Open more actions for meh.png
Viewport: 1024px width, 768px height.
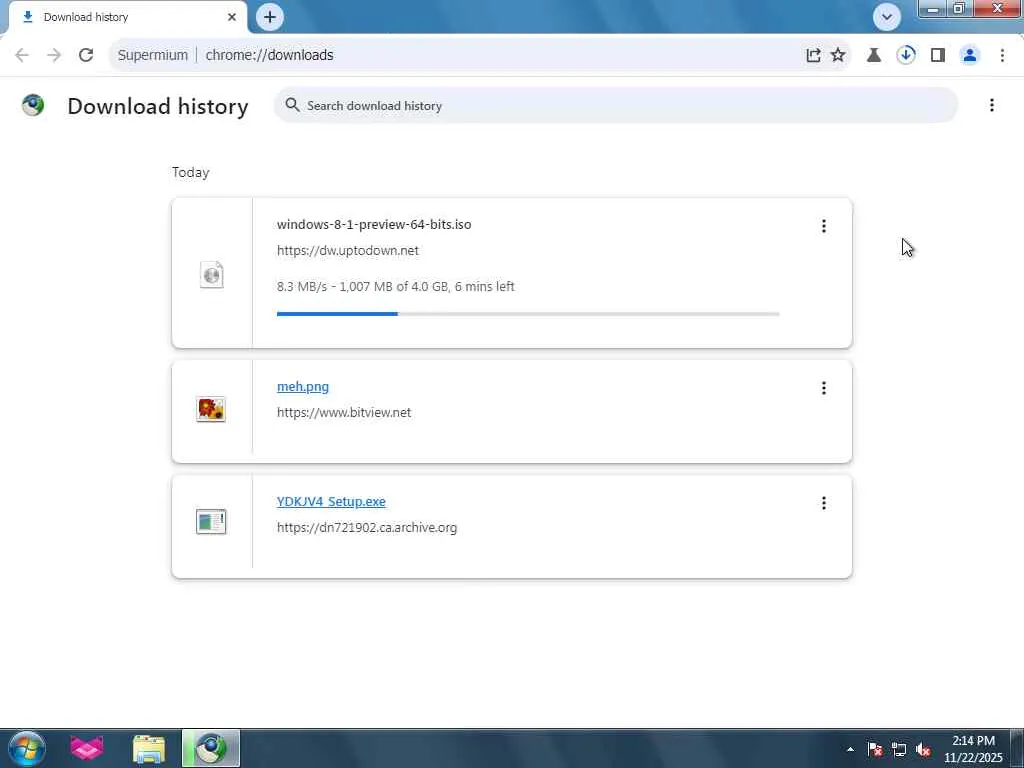[824, 388]
